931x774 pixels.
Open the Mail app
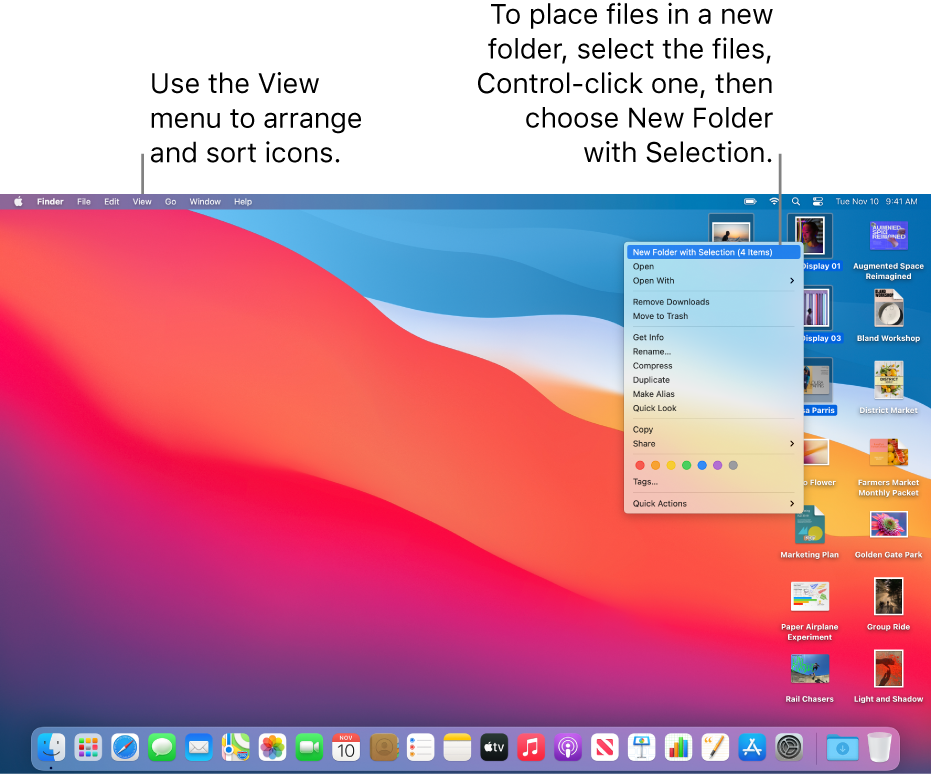click(197, 747)
